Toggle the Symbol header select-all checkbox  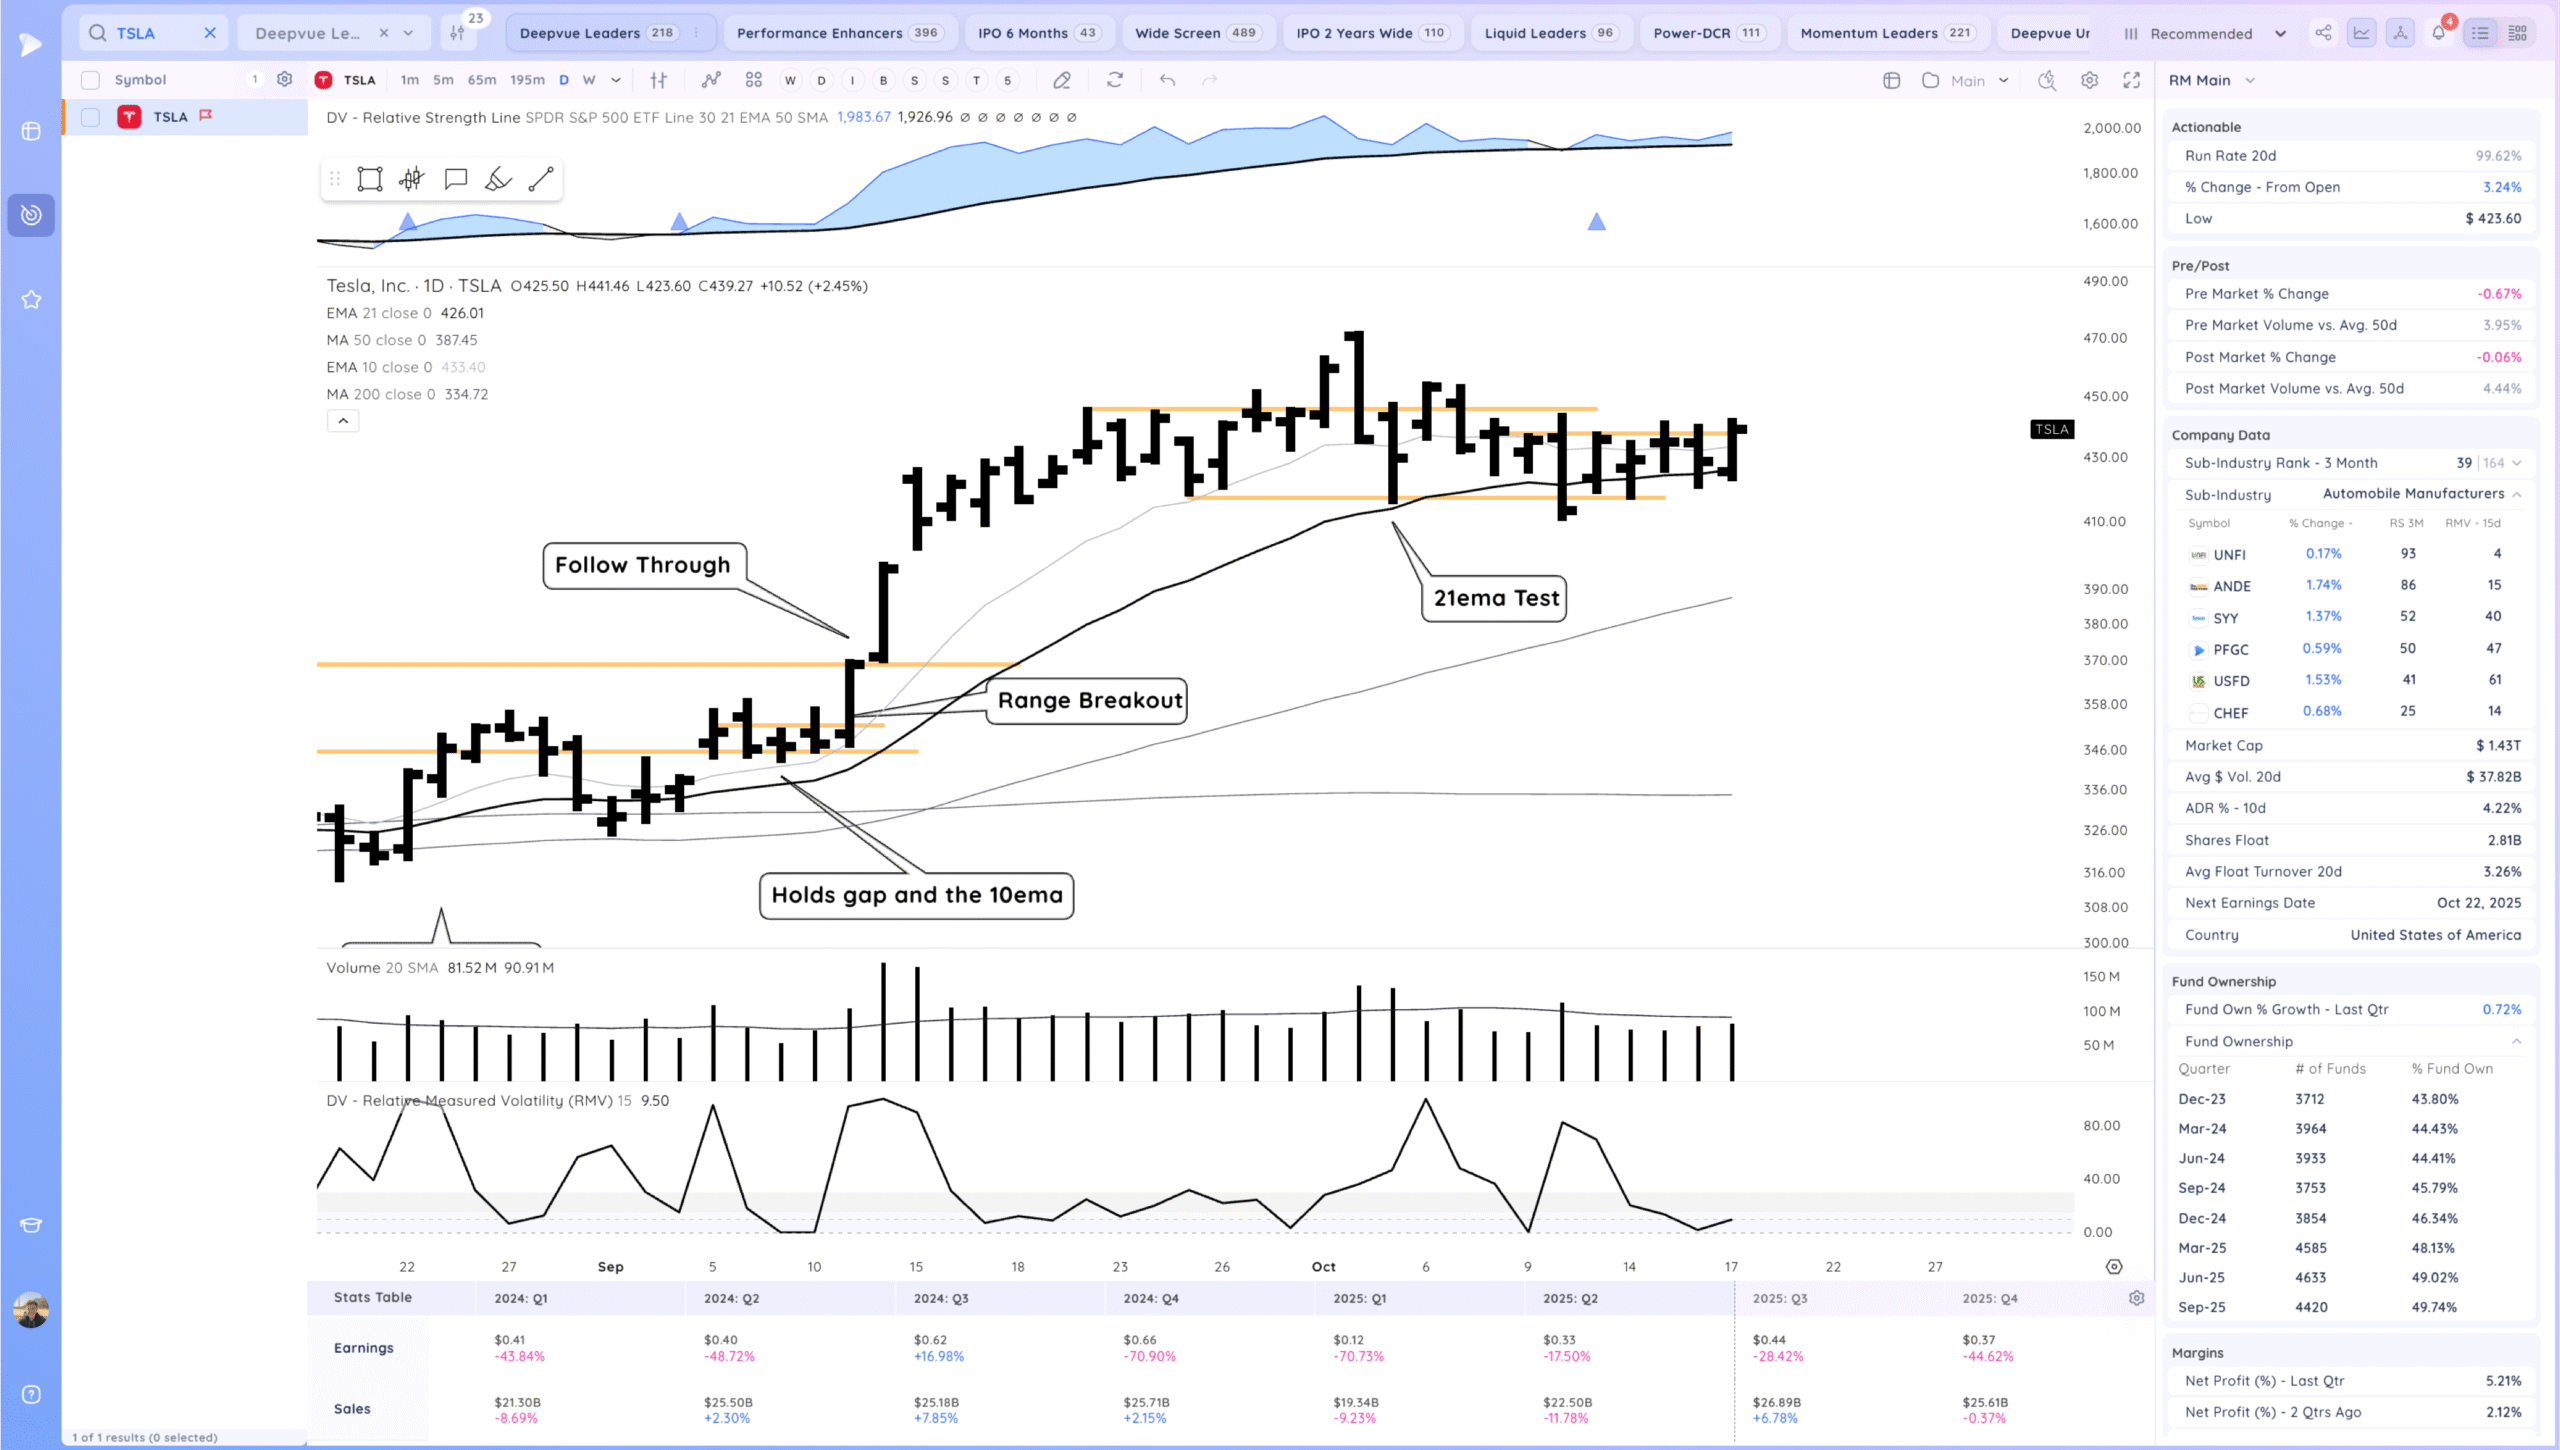[x=91, y=80]
